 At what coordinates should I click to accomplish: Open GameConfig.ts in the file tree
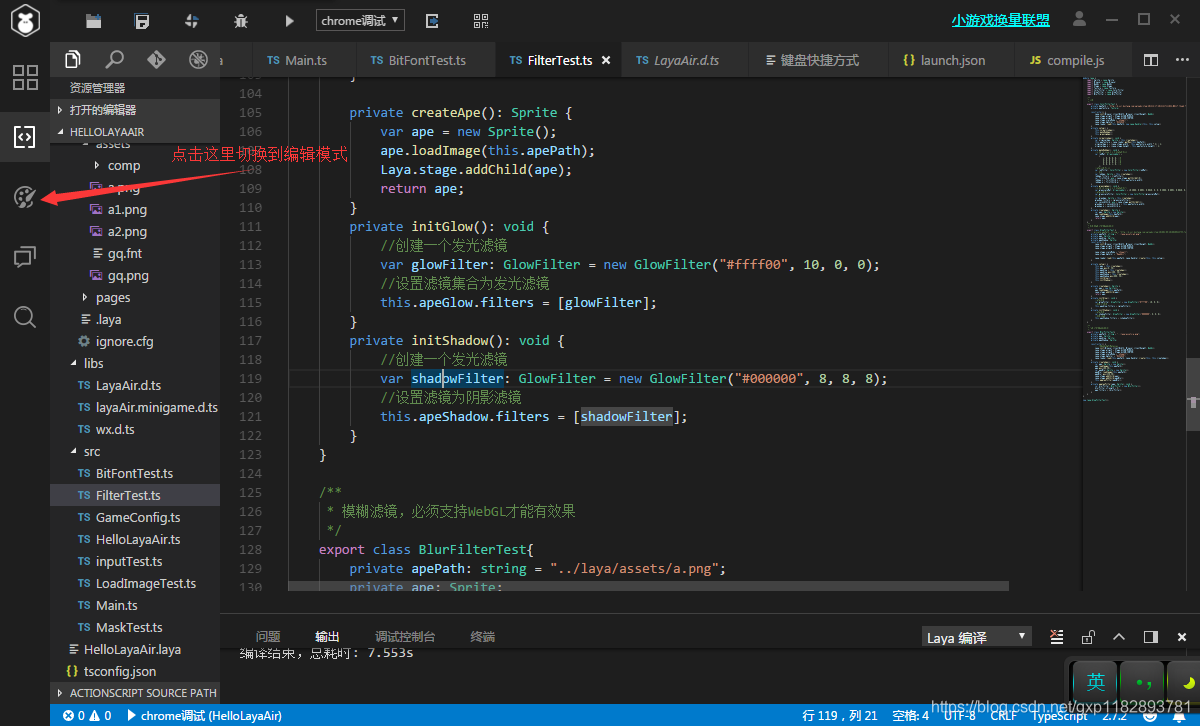click(138, 517)
